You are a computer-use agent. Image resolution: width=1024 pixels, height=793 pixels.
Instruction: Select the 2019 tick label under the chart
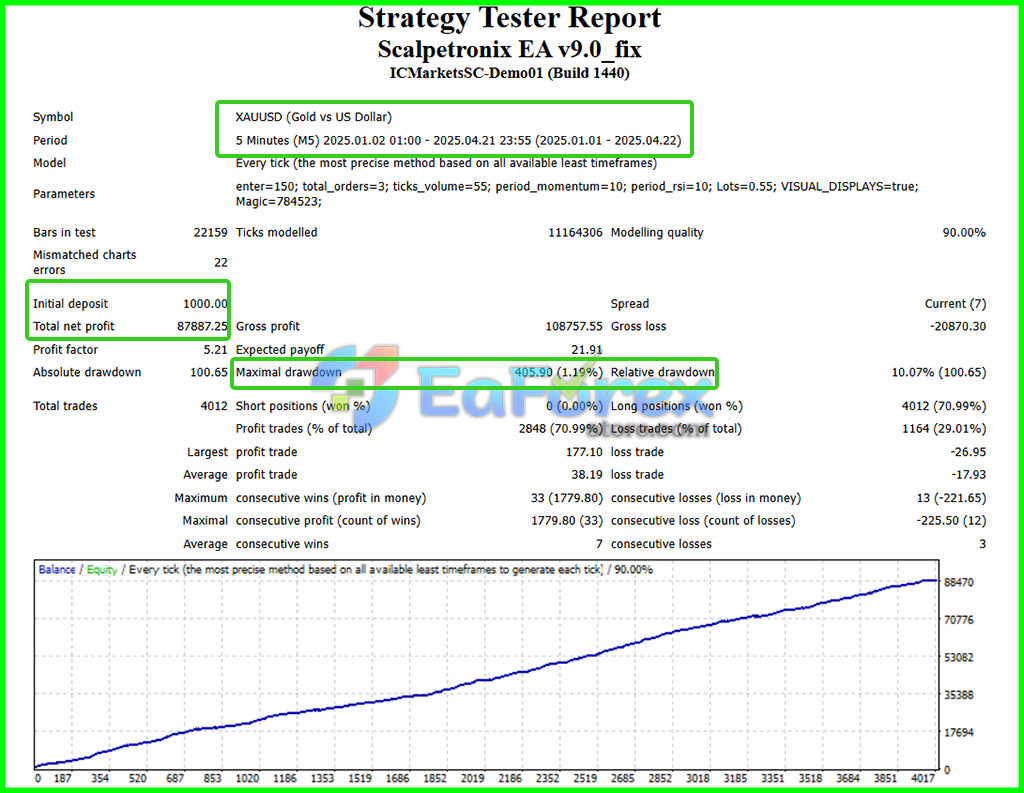[x=473, y=778]
